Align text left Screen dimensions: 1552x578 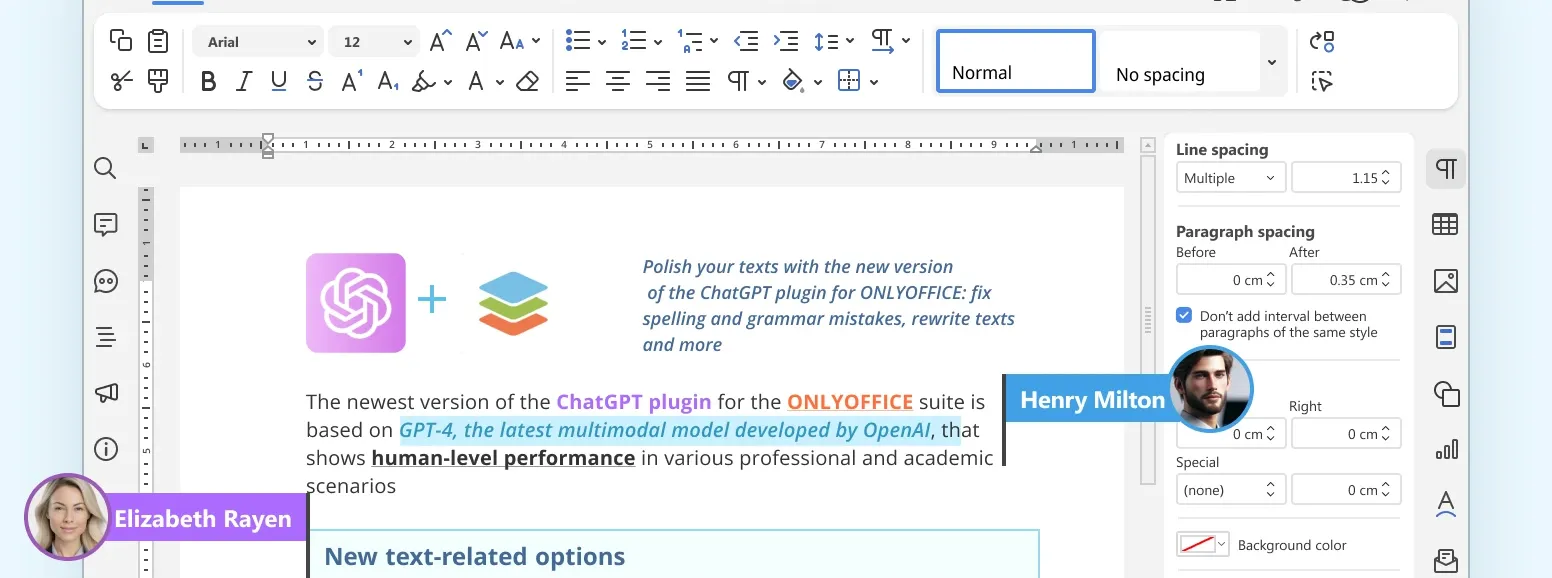point(577,82)
